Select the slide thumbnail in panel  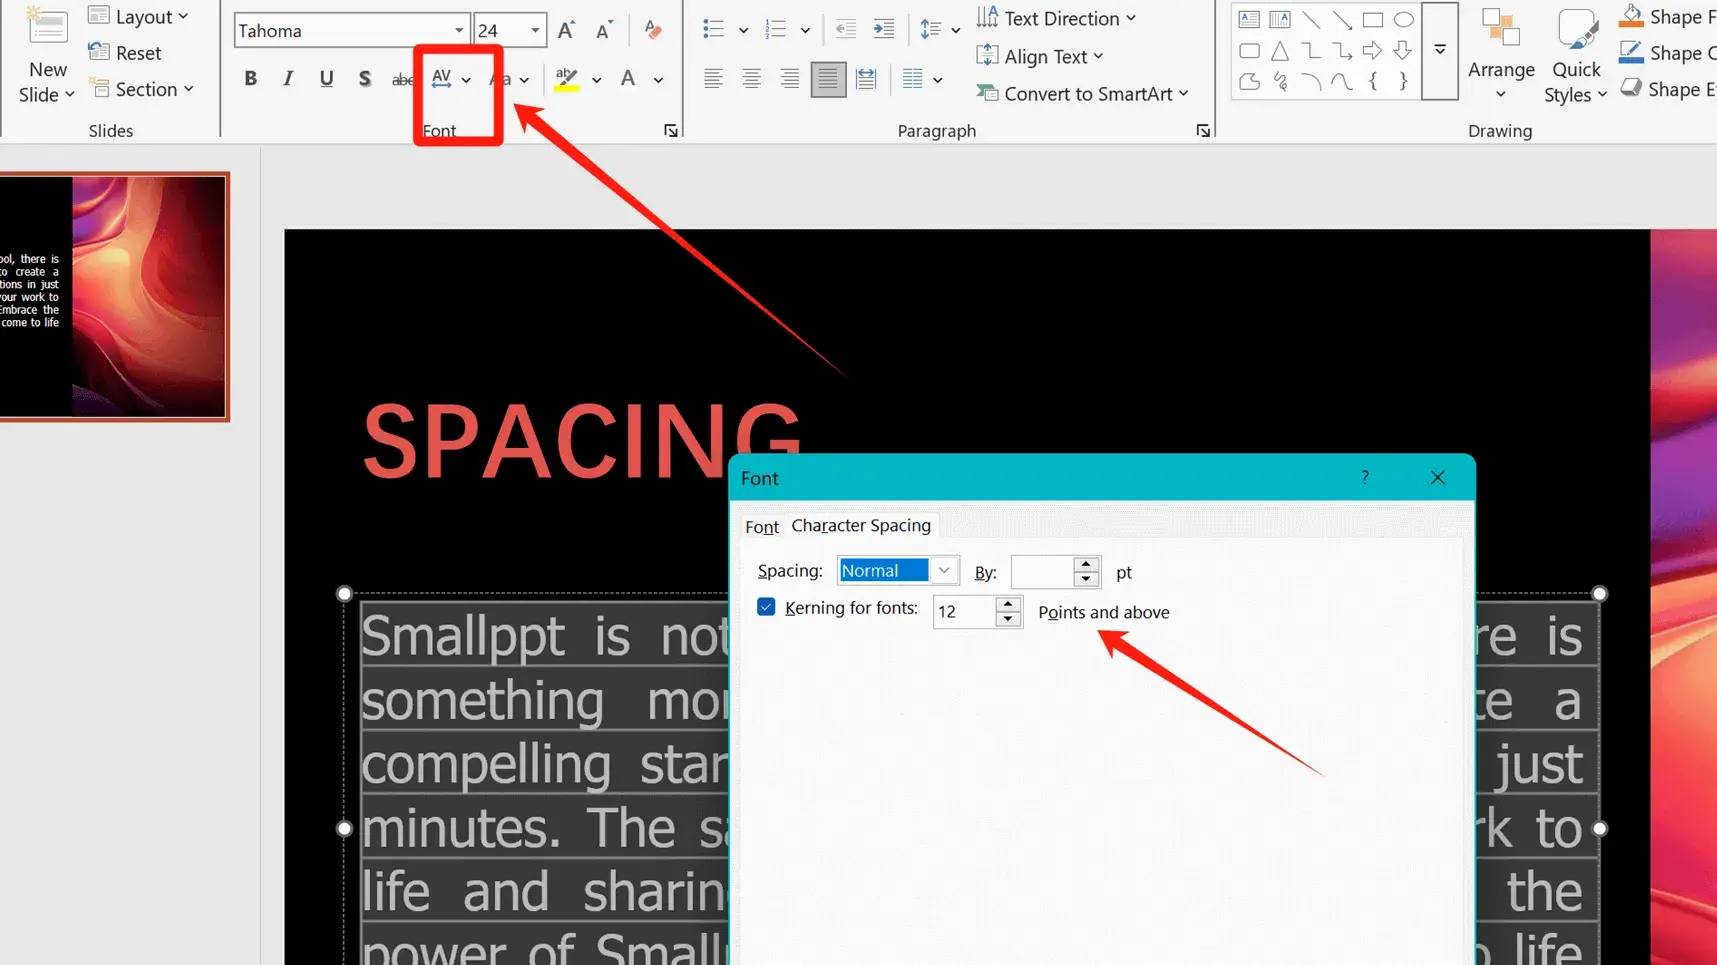(114, 297)
